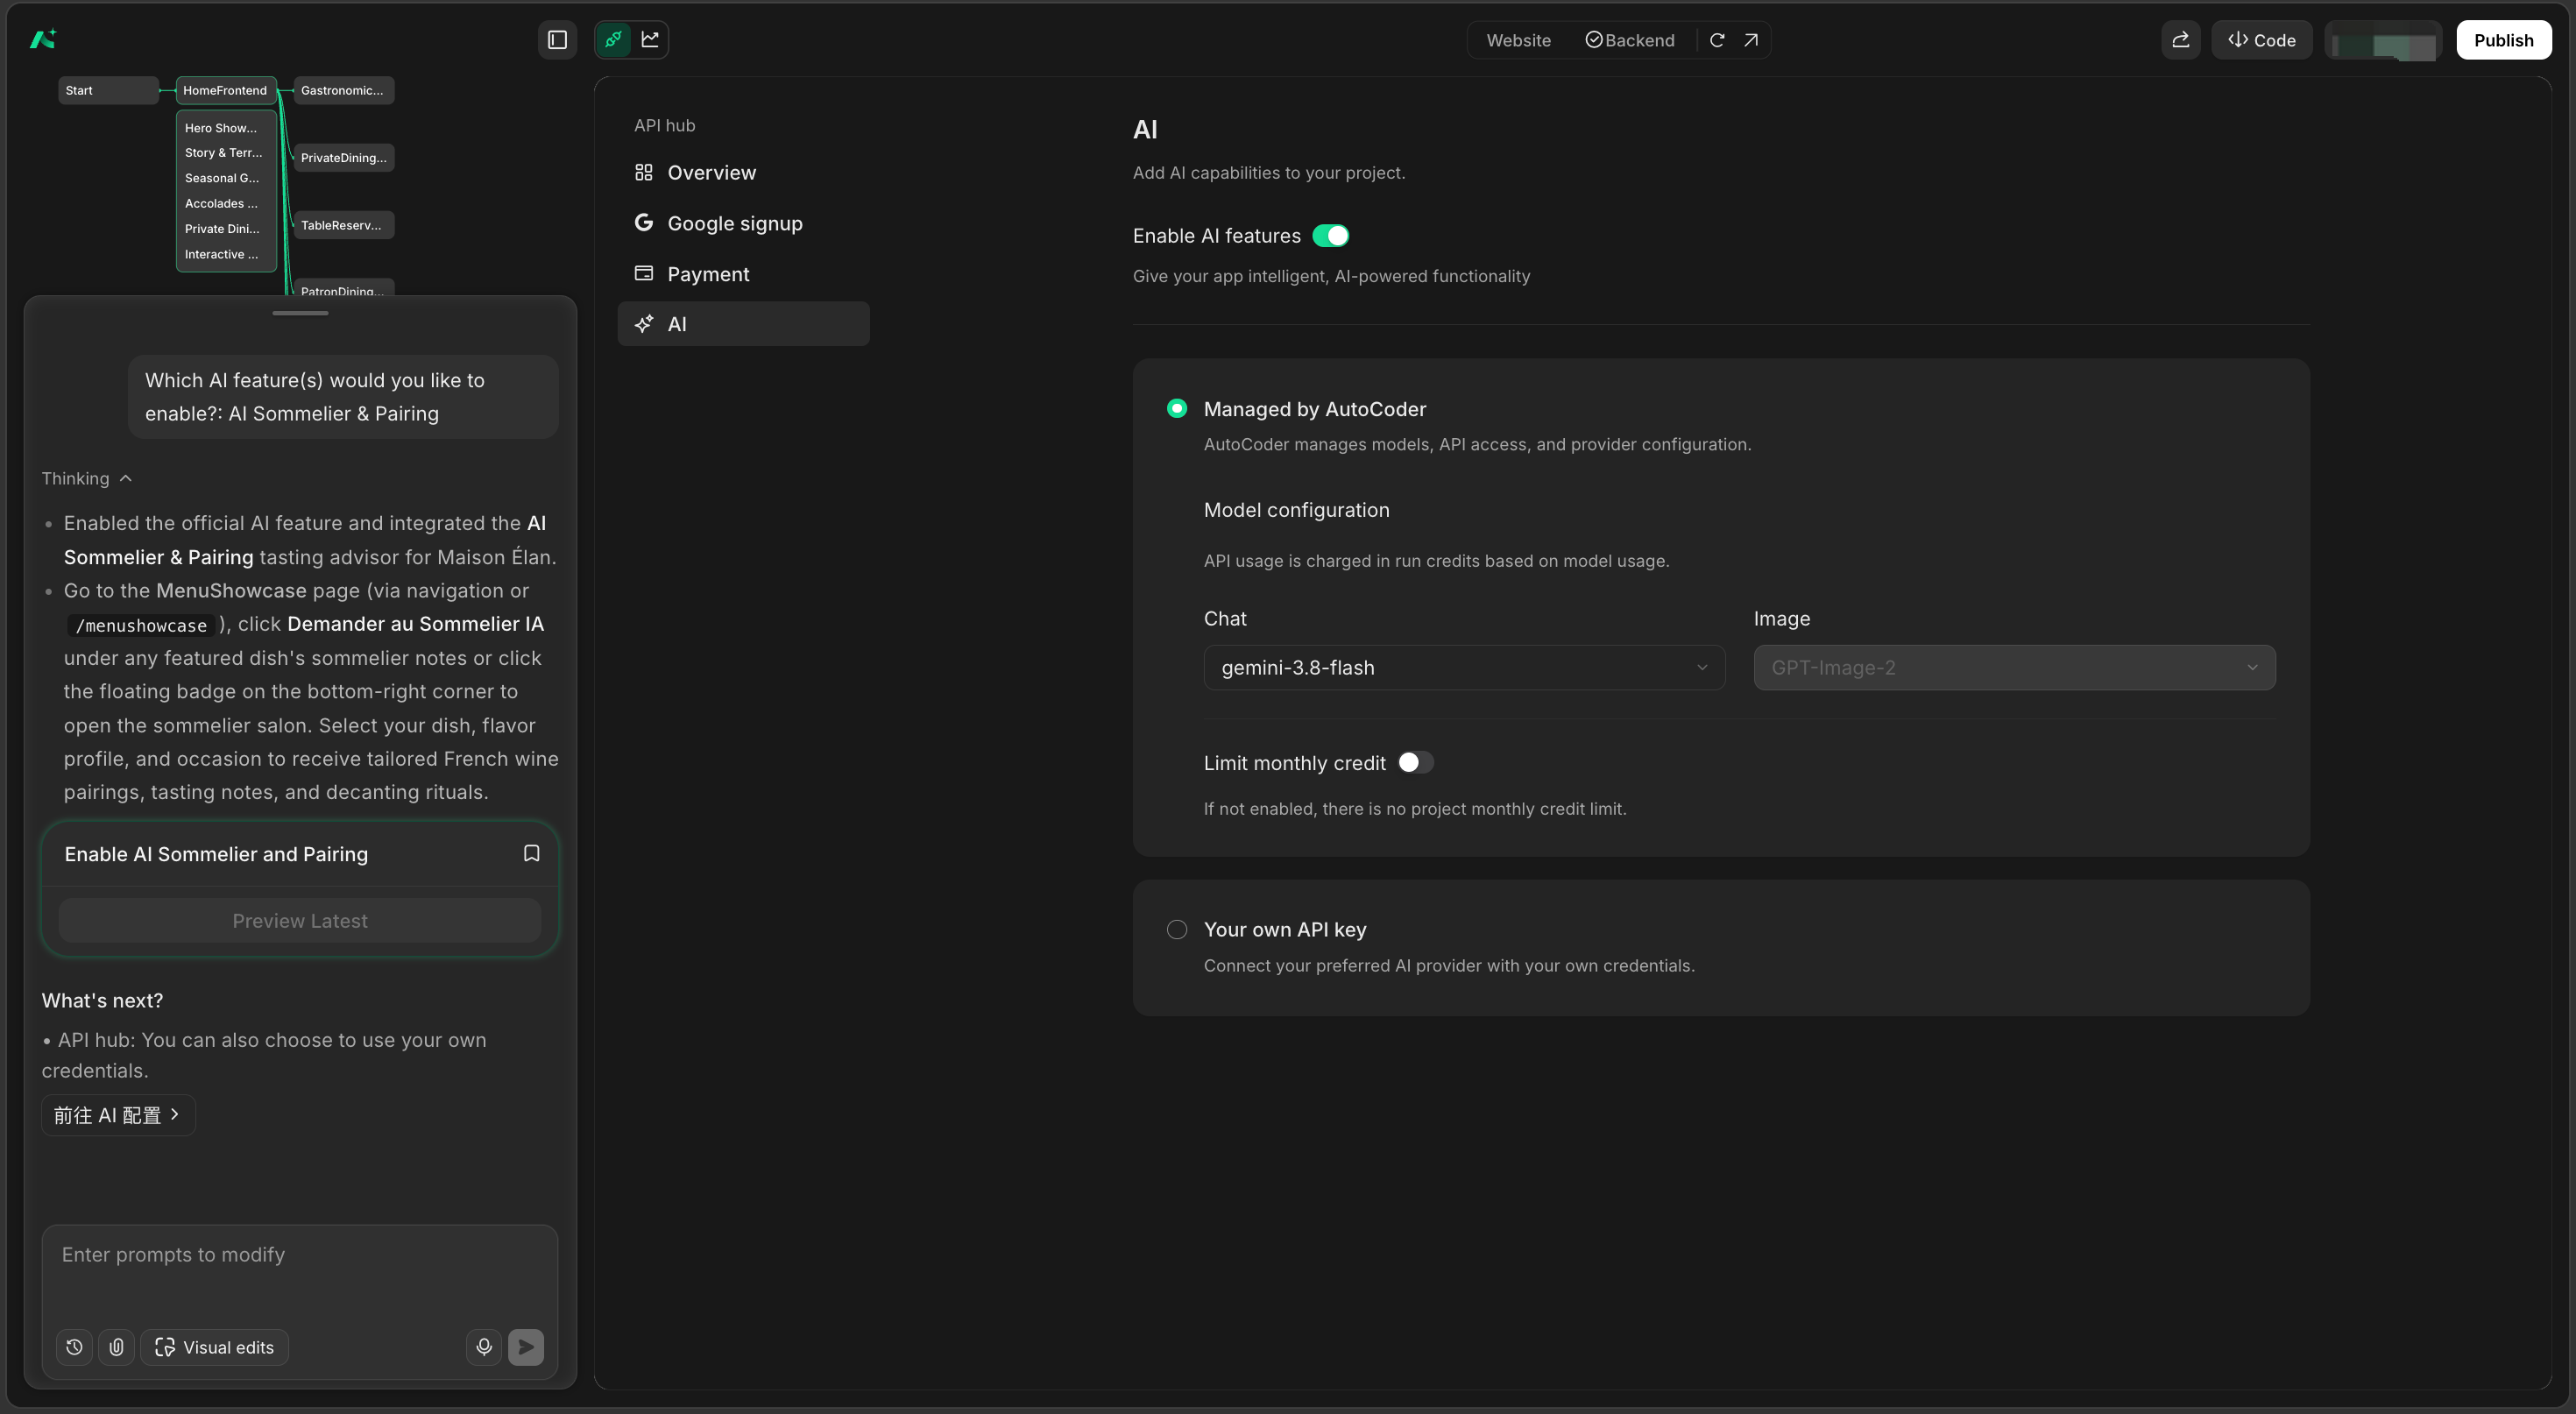
Task: Open the Chat model gemini-3.8-flash dropdown
Action: pos(1464,668)
